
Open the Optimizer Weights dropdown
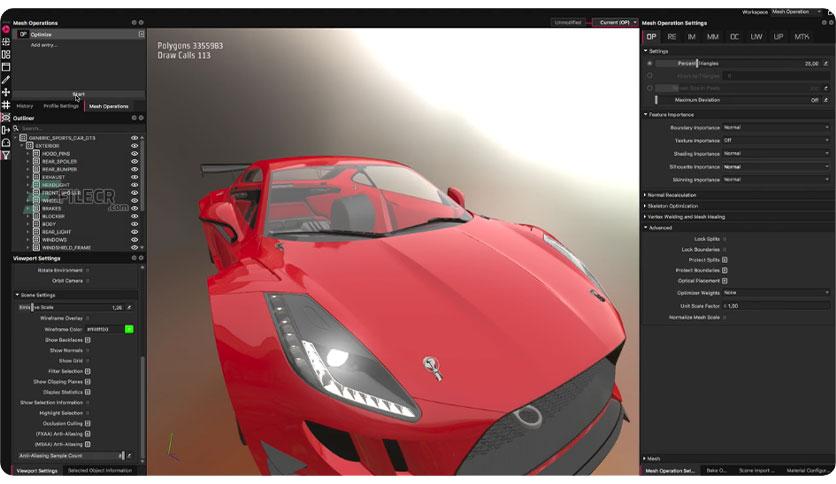pyautogui.click(x=776, y=293)
